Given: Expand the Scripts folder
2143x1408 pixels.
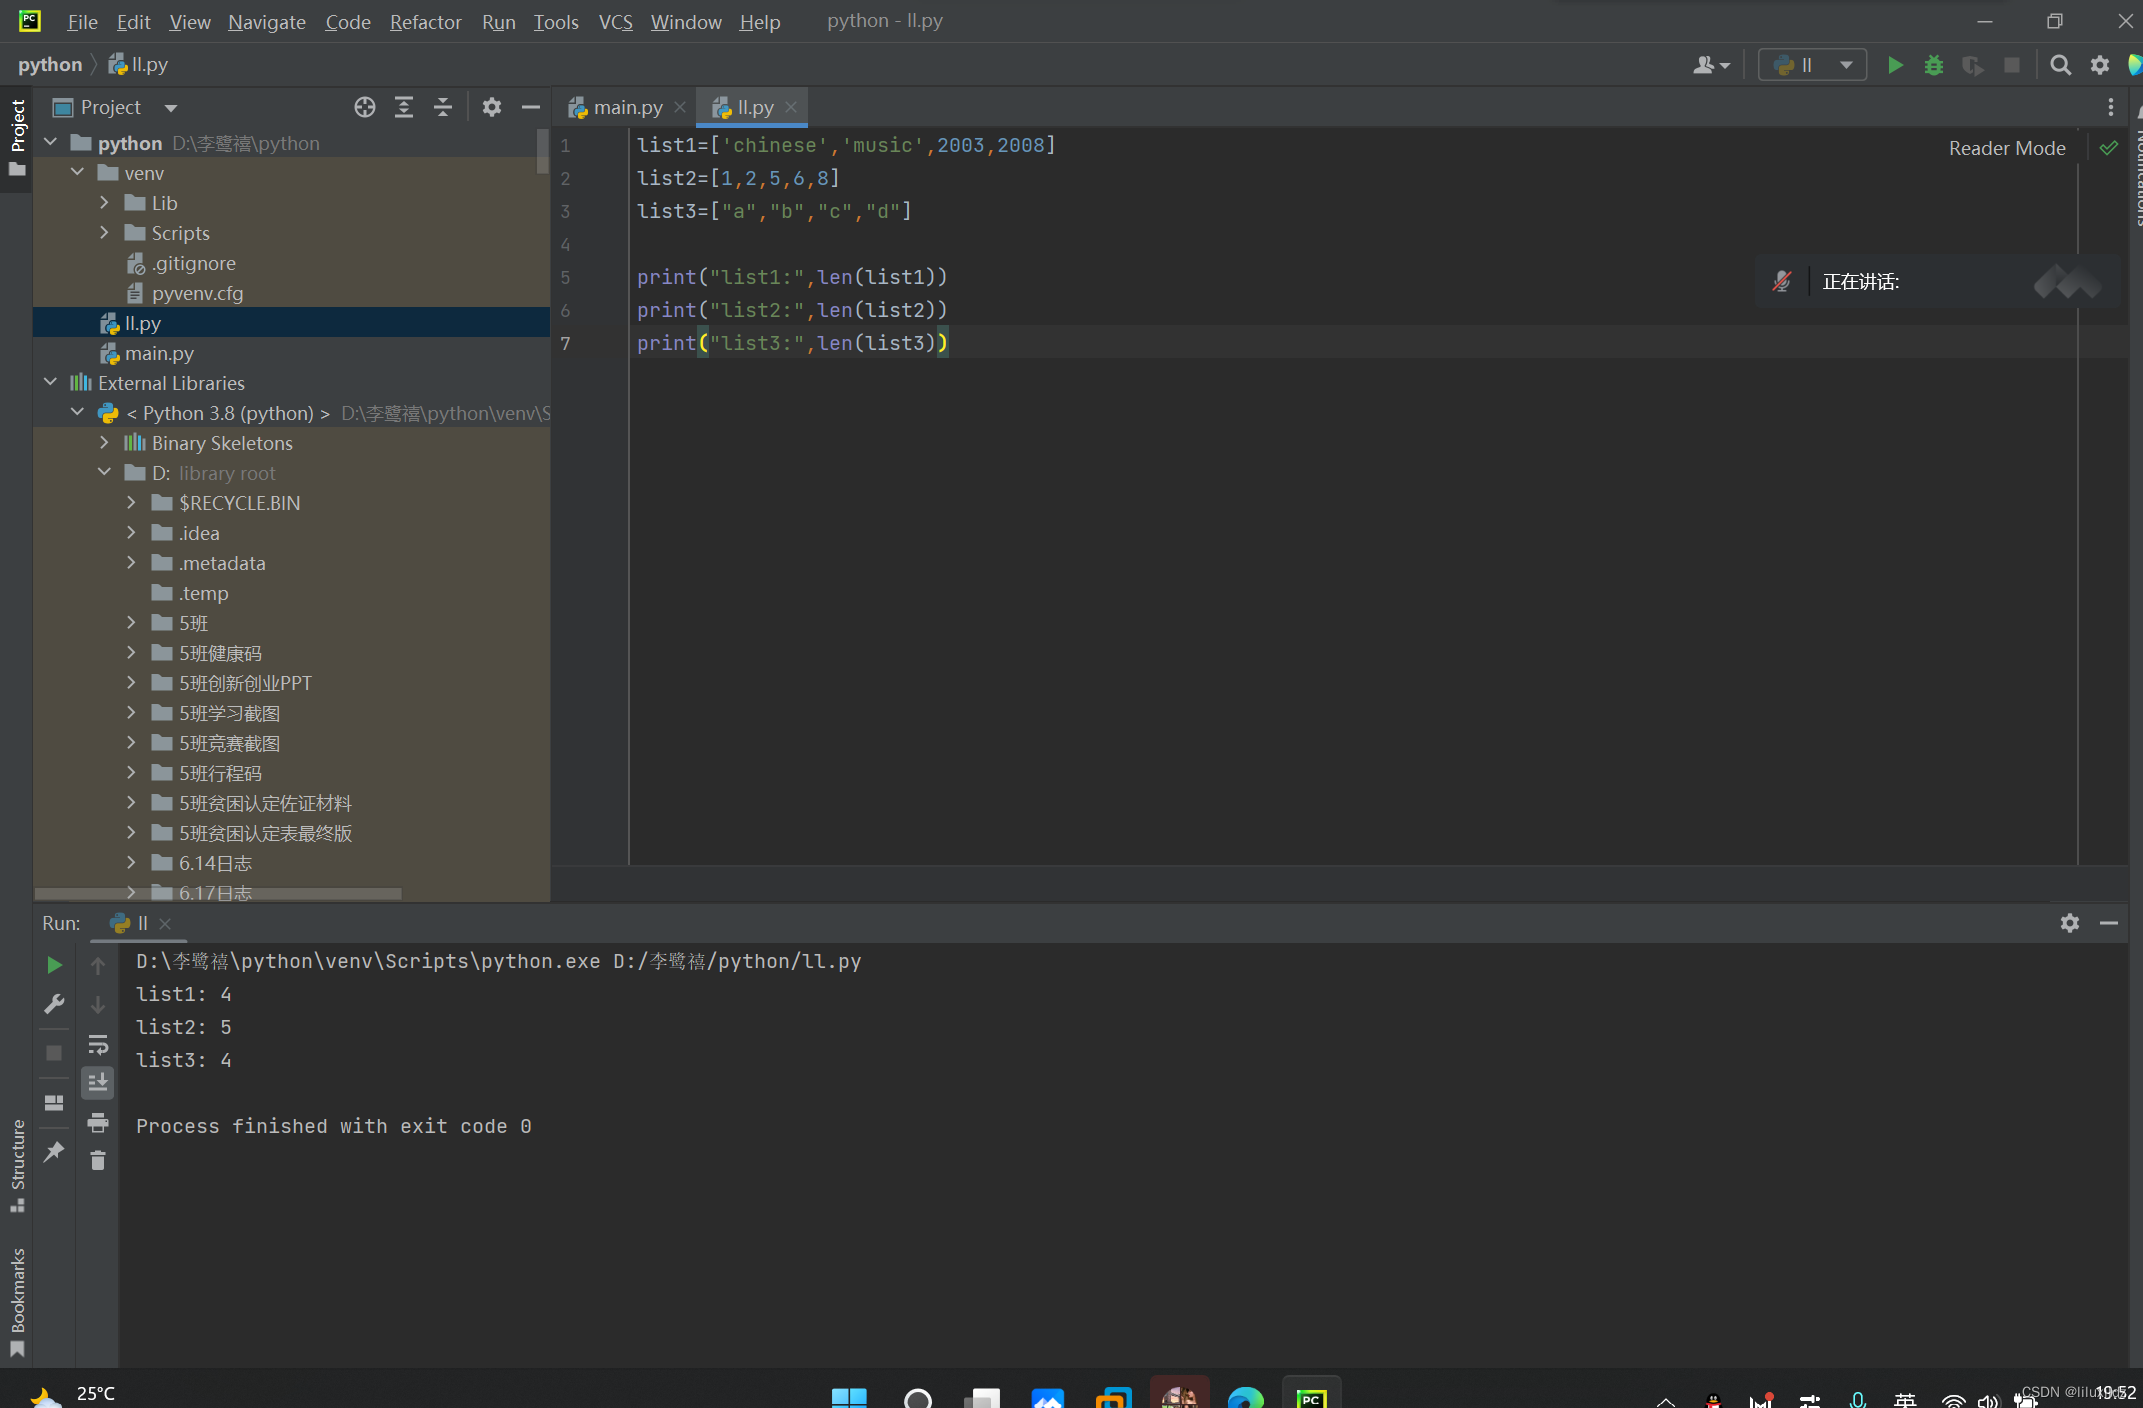Looking at the screenshot, I should coord(104,233).
